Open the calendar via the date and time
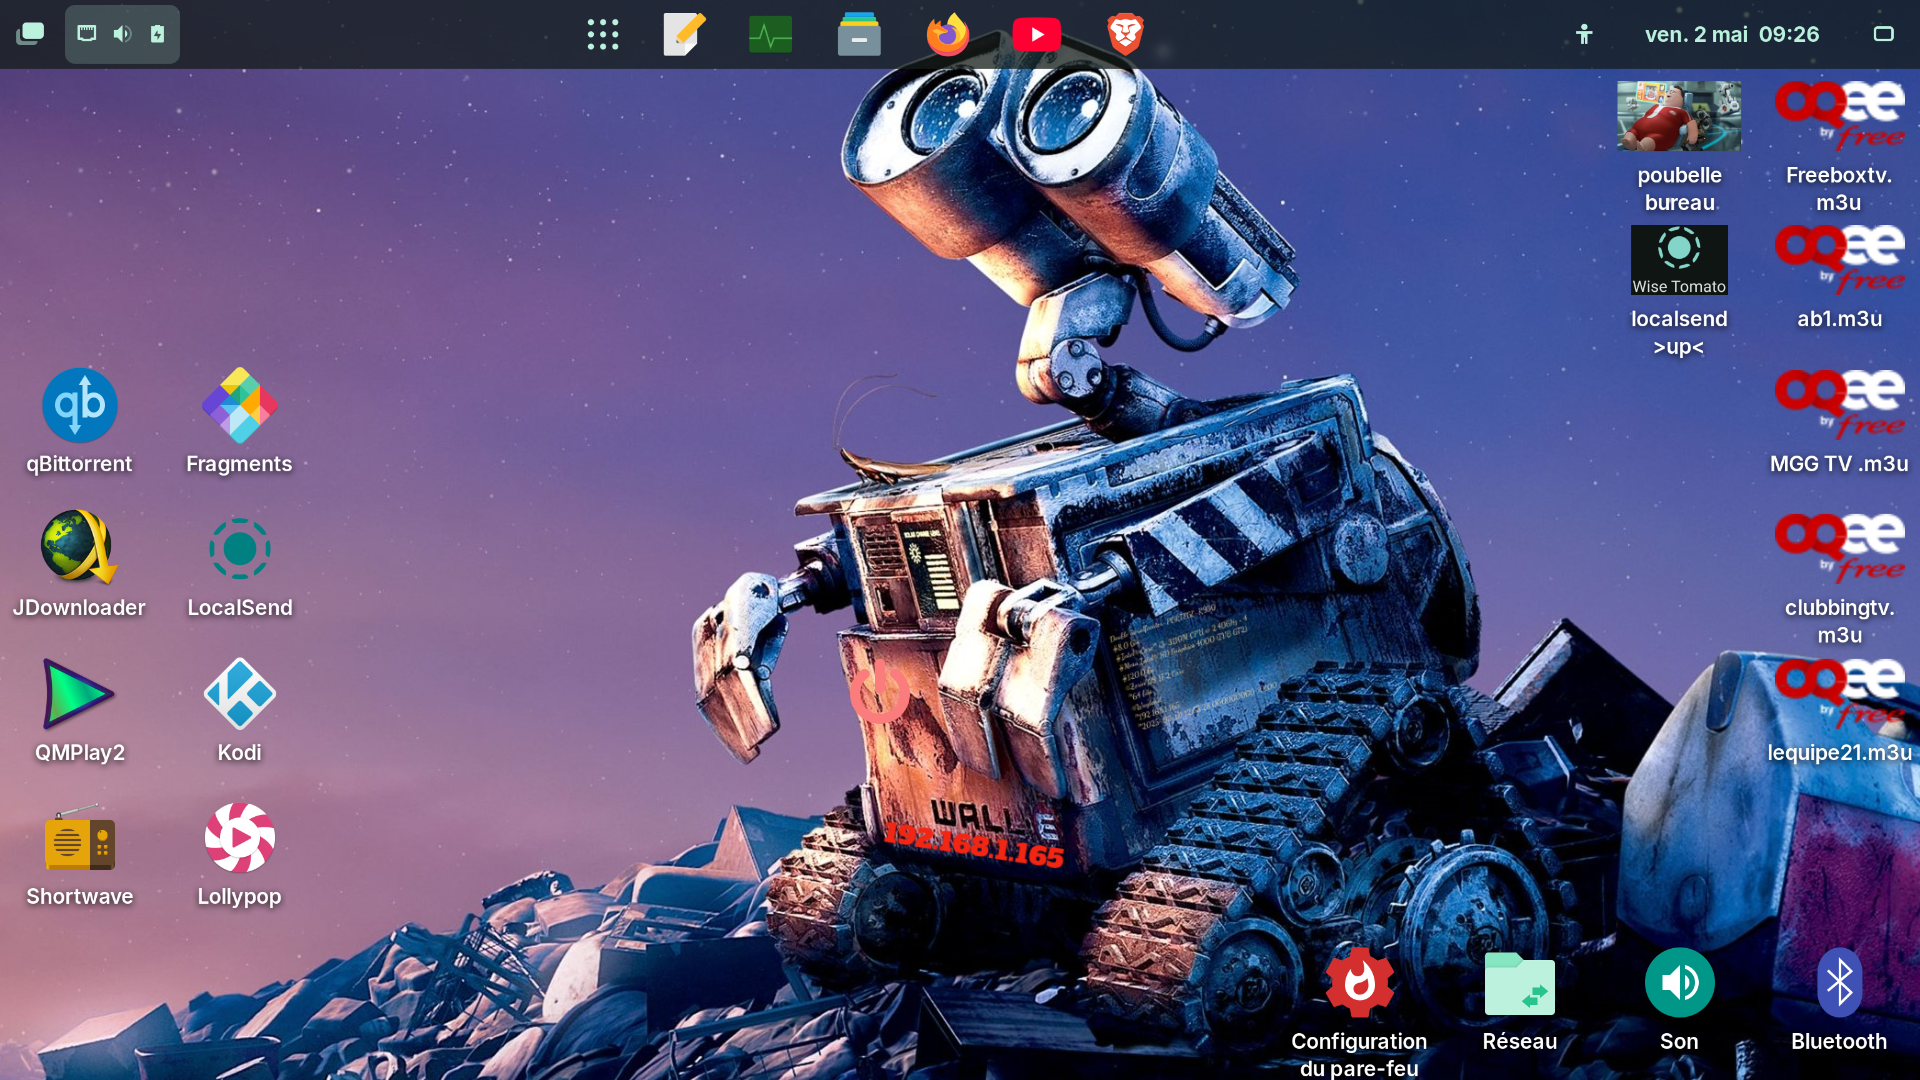 coord(1732,34)
